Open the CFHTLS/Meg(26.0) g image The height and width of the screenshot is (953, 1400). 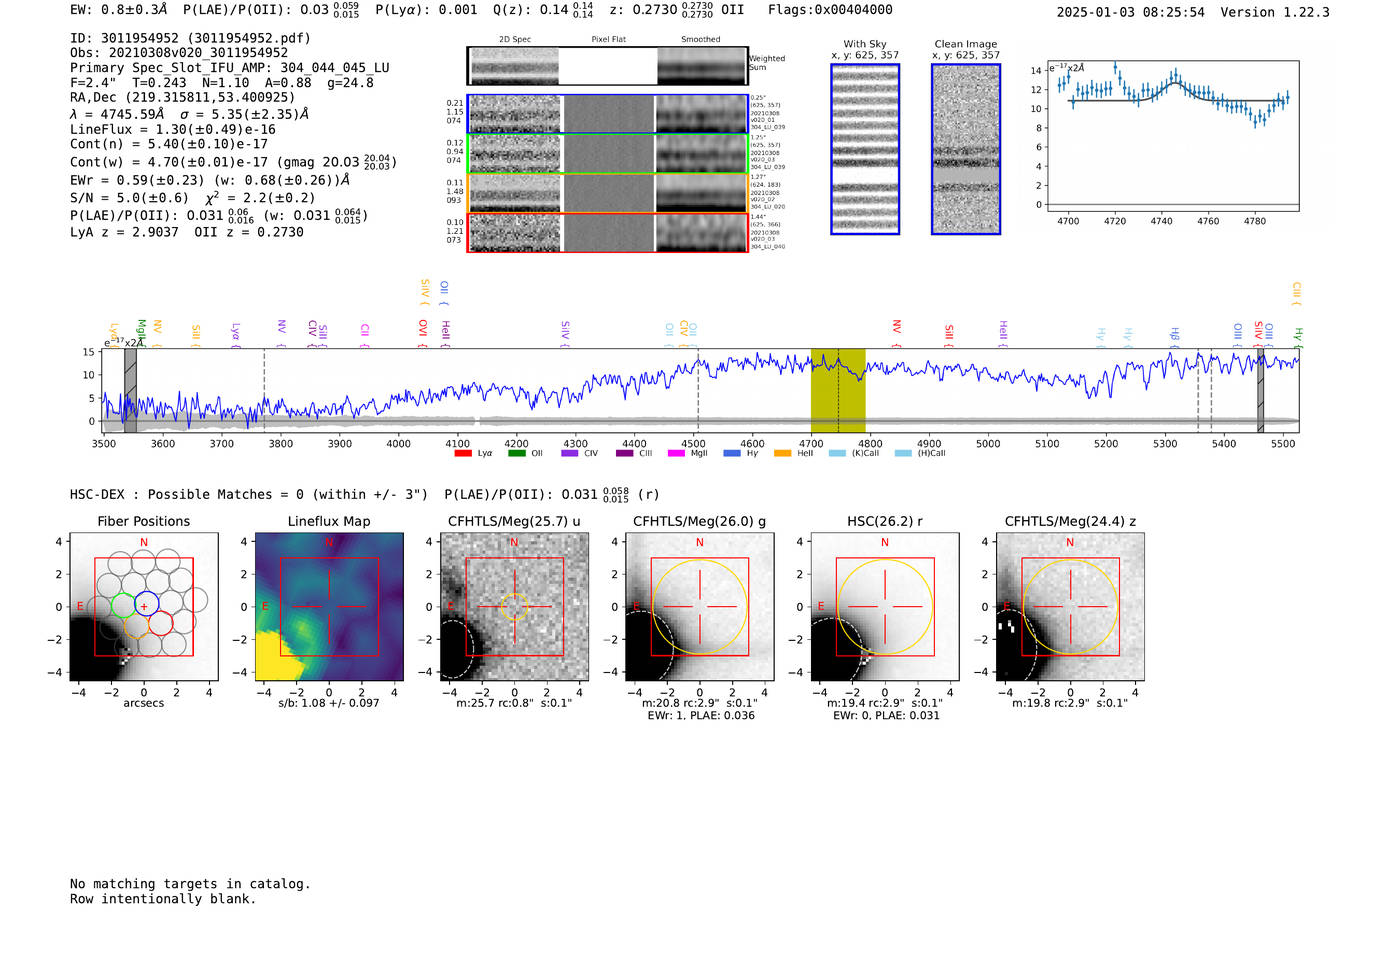(699, 607)
